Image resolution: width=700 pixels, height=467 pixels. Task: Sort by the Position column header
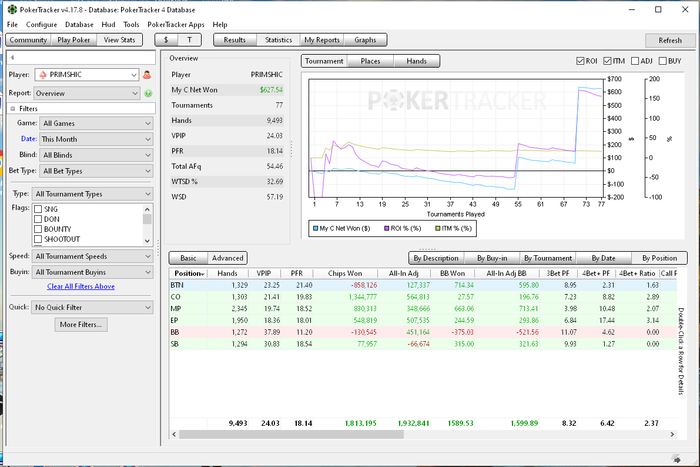[x=189, y=273]
